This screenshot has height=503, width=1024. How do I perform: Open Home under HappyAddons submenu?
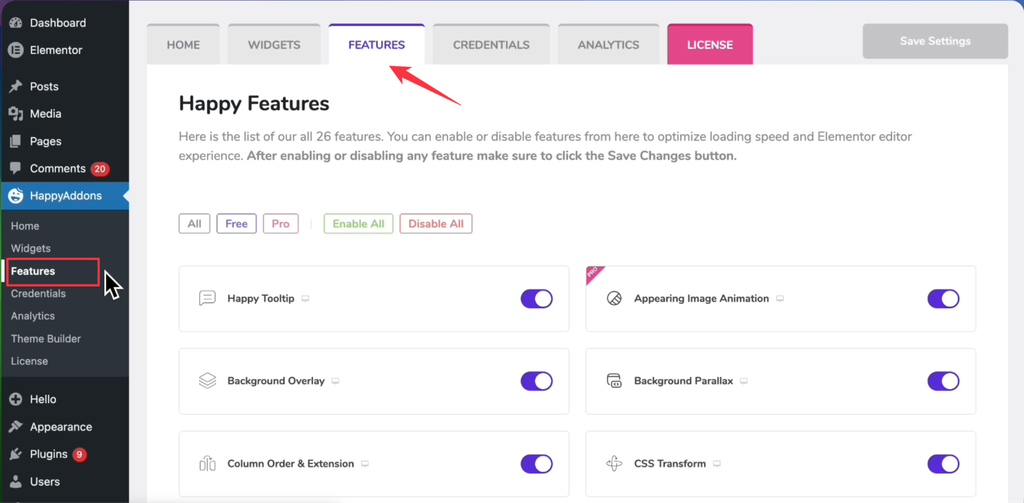25,226
